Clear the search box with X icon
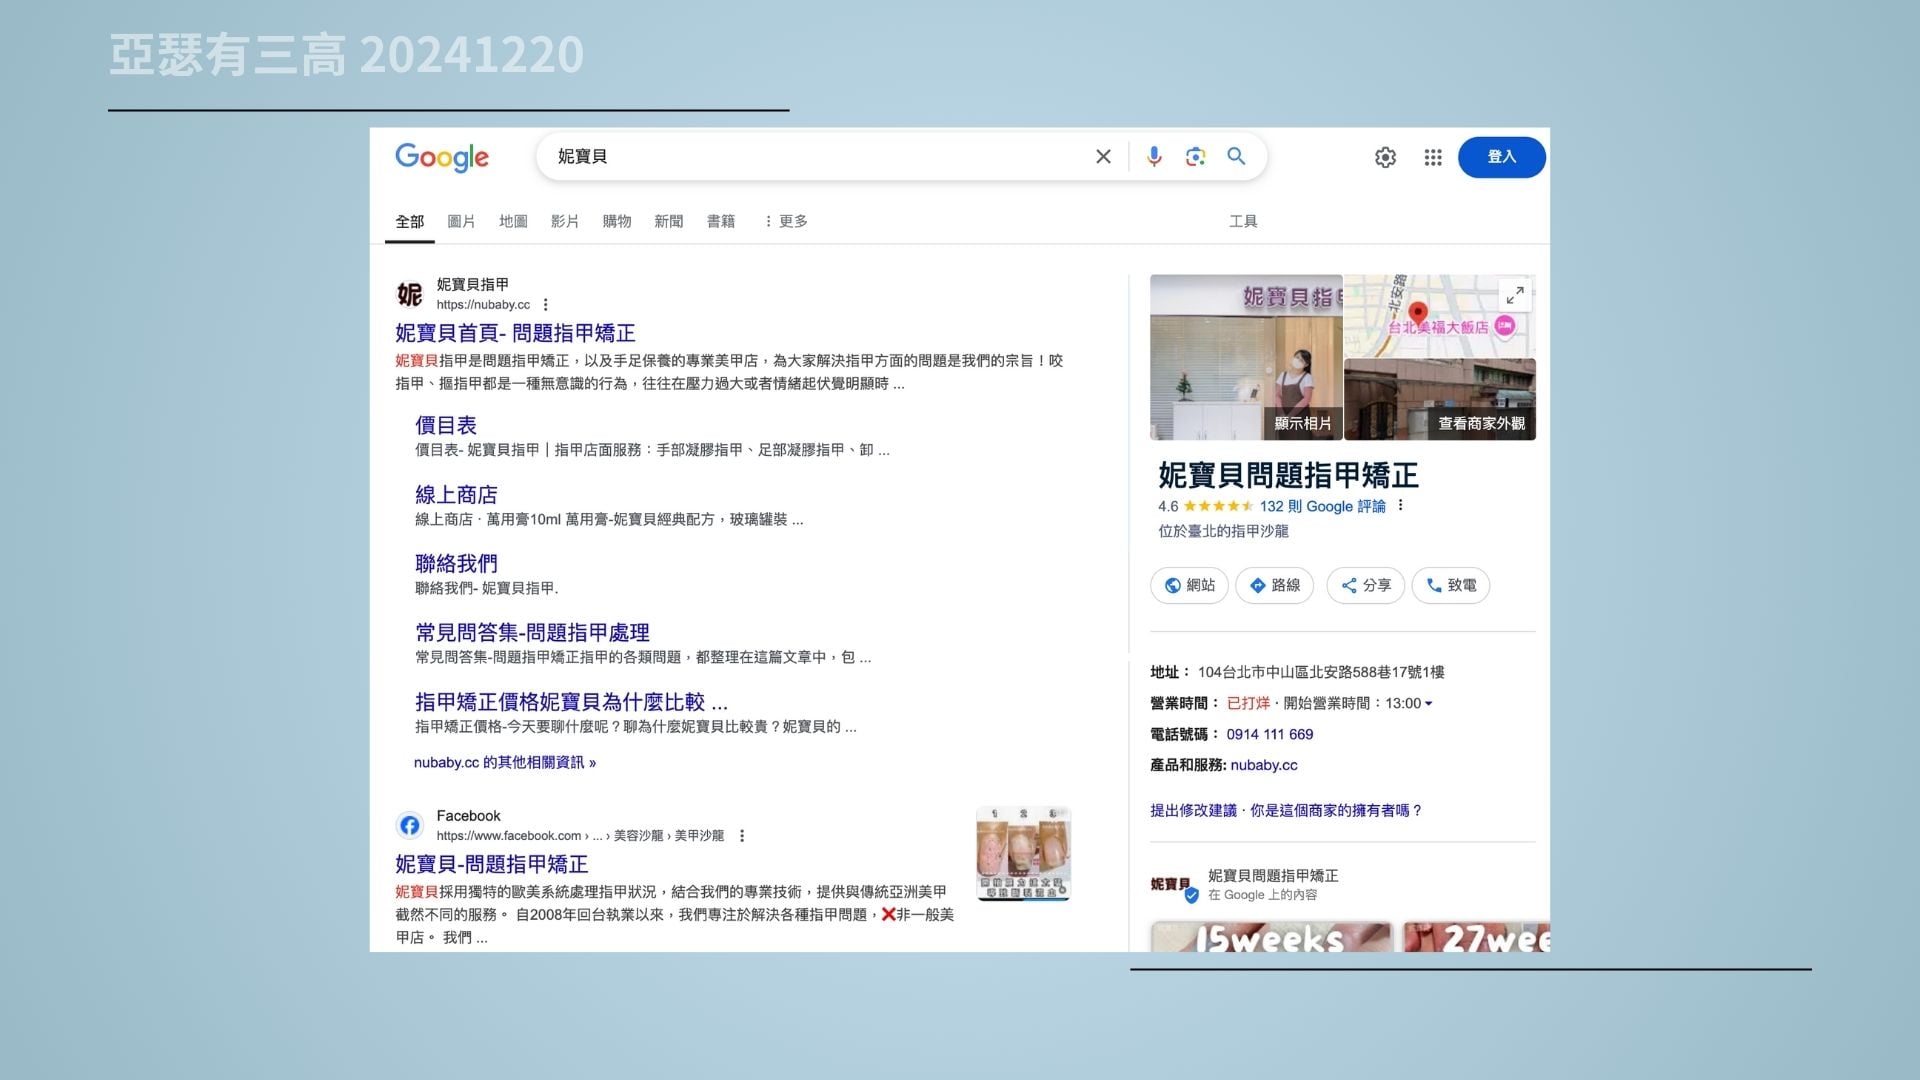Screen dimensions: 1920x1080 click(x=1103, y=157)
